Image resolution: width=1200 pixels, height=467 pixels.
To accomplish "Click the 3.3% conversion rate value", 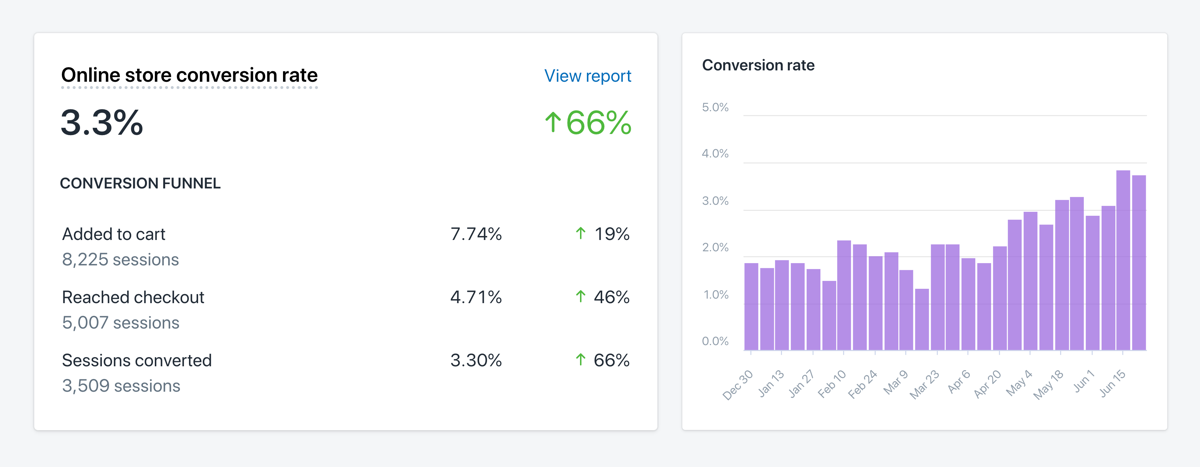I will point(102,123).
